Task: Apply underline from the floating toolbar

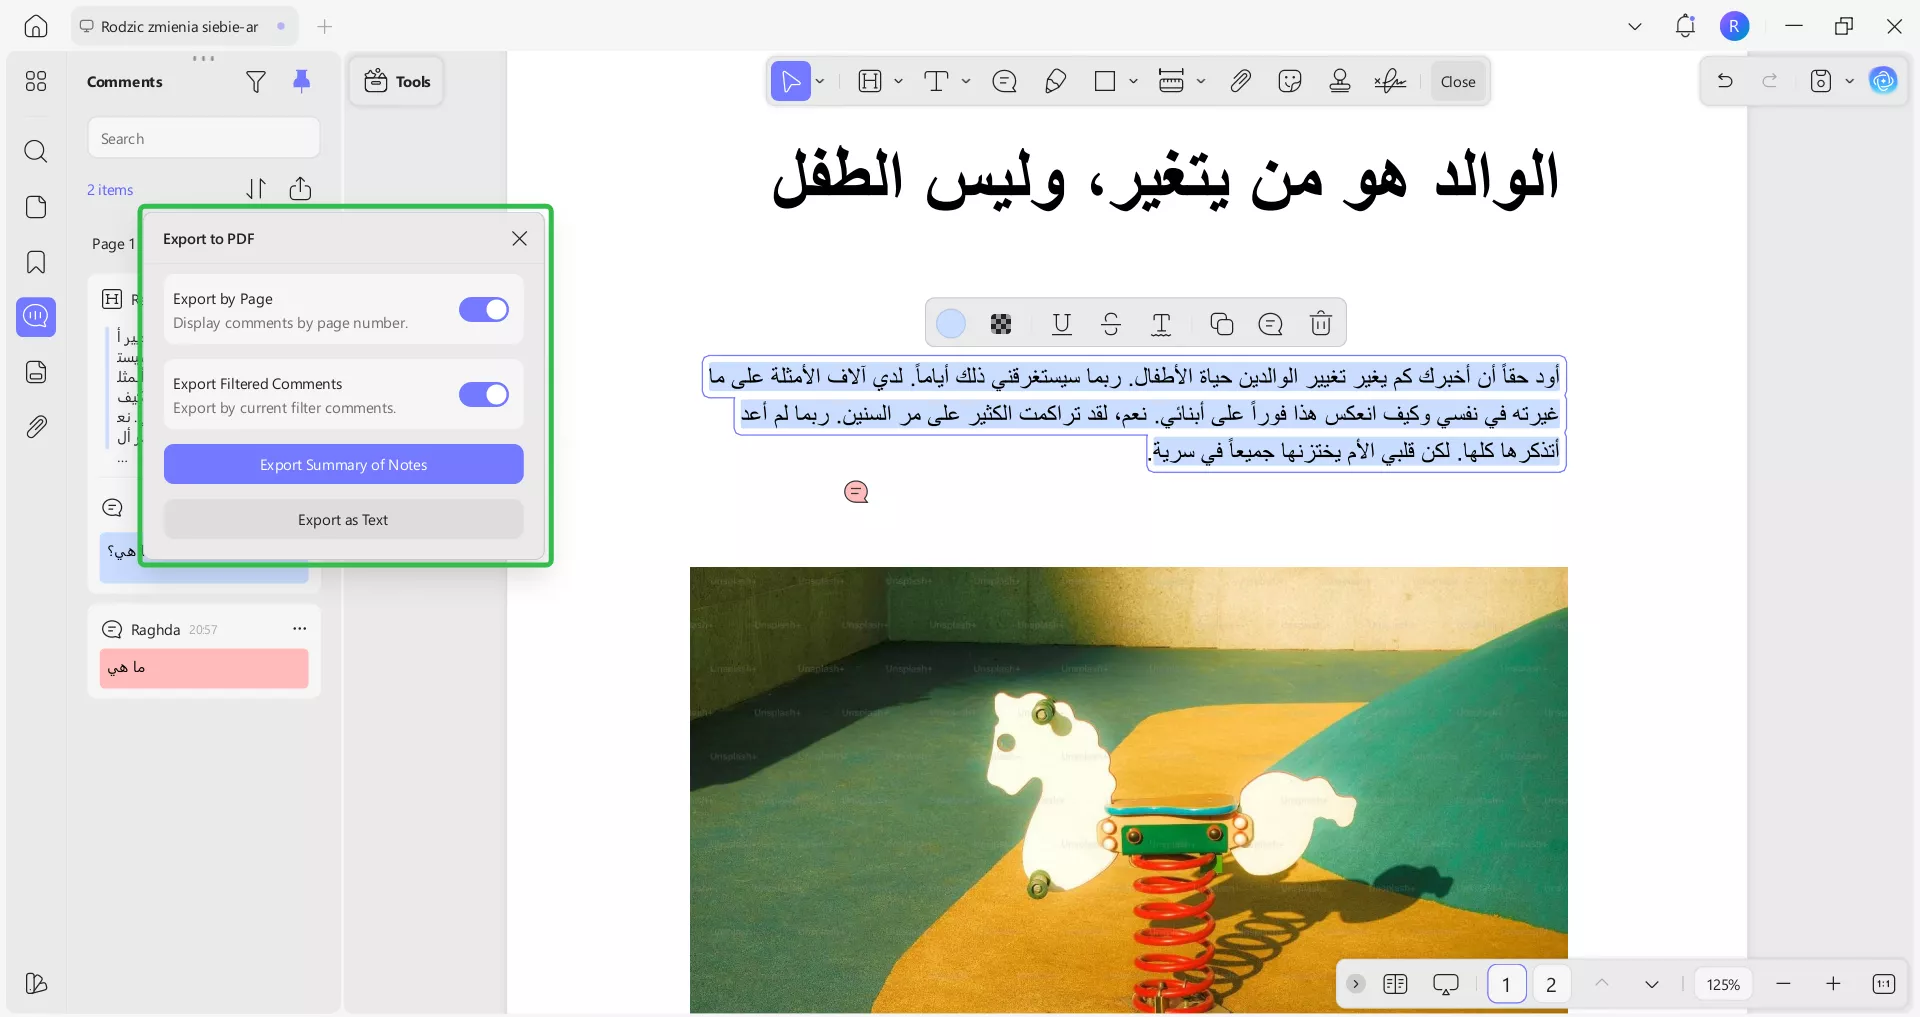Action: click(x=1061, y=323)
